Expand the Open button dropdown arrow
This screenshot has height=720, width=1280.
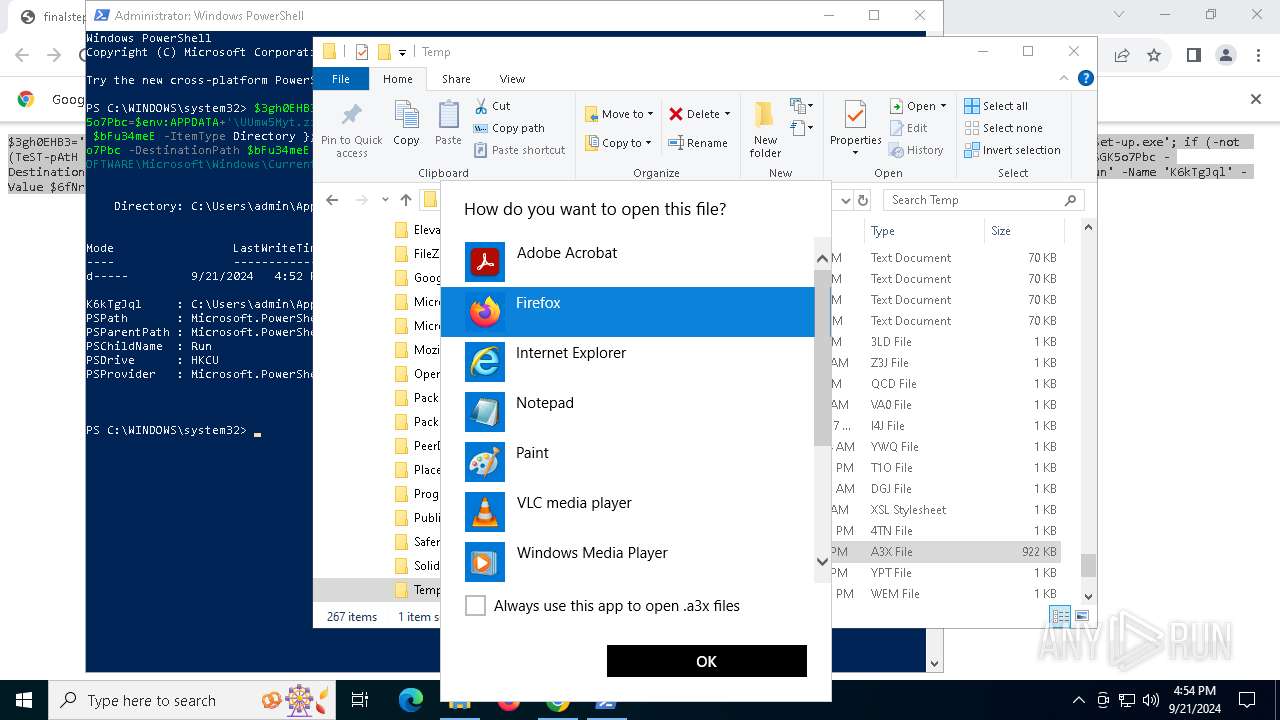tap(943, 106)
